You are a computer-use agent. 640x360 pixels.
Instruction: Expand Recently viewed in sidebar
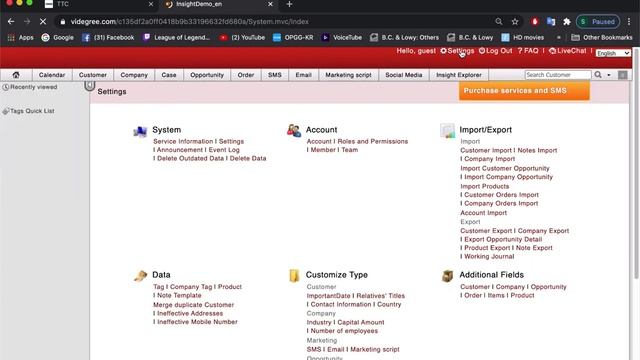[x=30, y=87]
